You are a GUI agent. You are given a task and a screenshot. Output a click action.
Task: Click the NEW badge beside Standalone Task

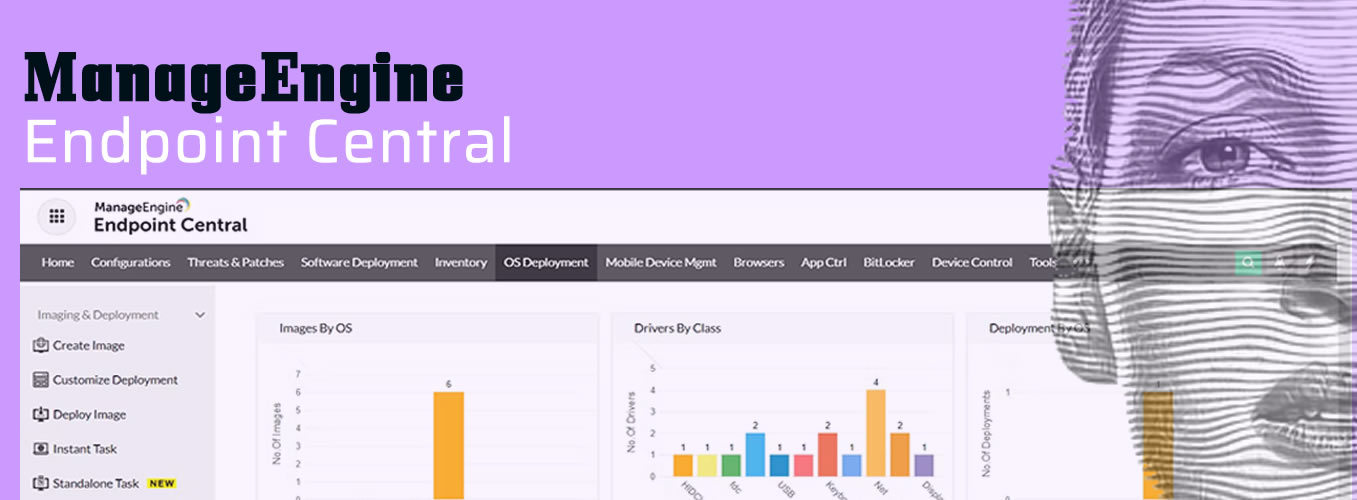point(161,483)
